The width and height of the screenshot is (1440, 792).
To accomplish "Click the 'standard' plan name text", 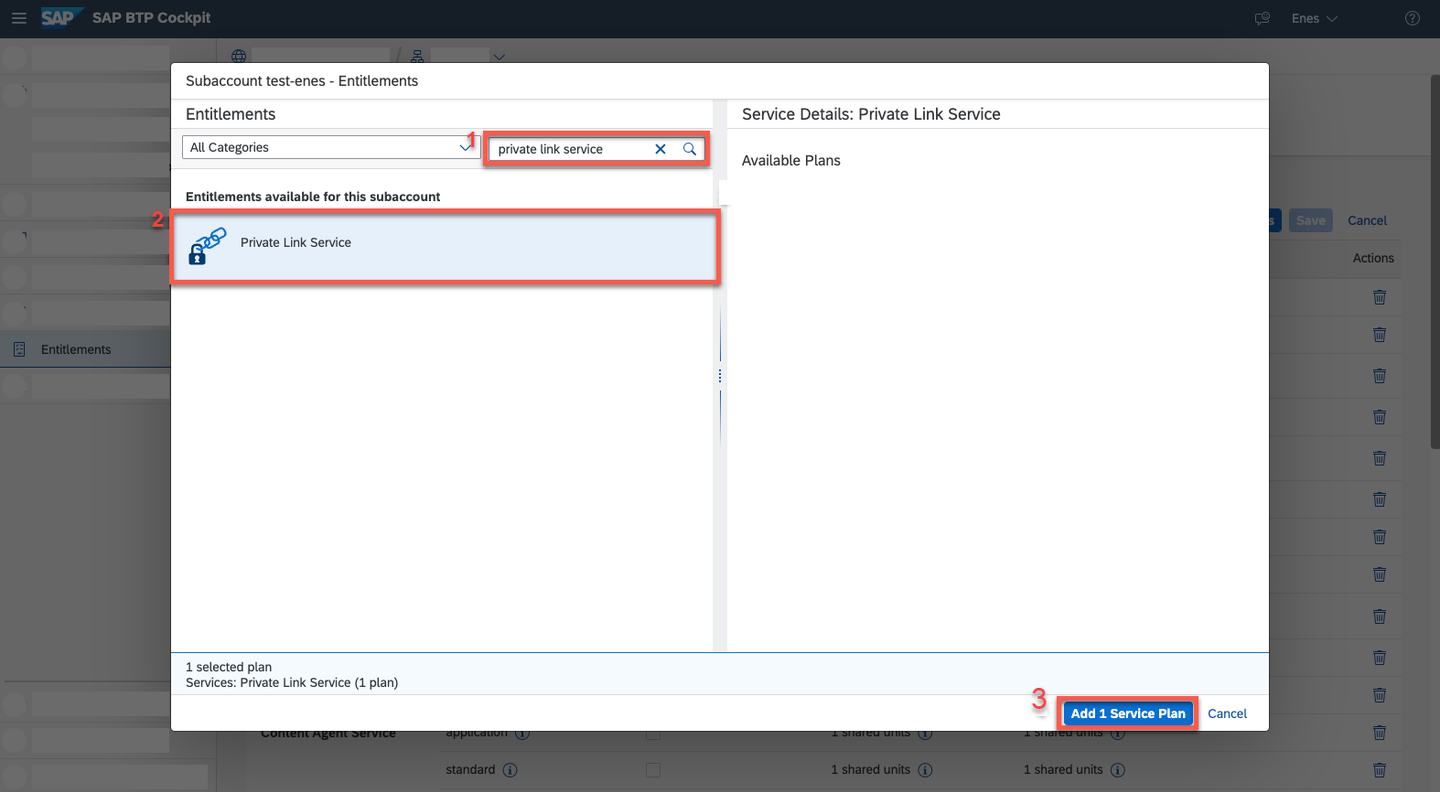I will pos(470,770).
